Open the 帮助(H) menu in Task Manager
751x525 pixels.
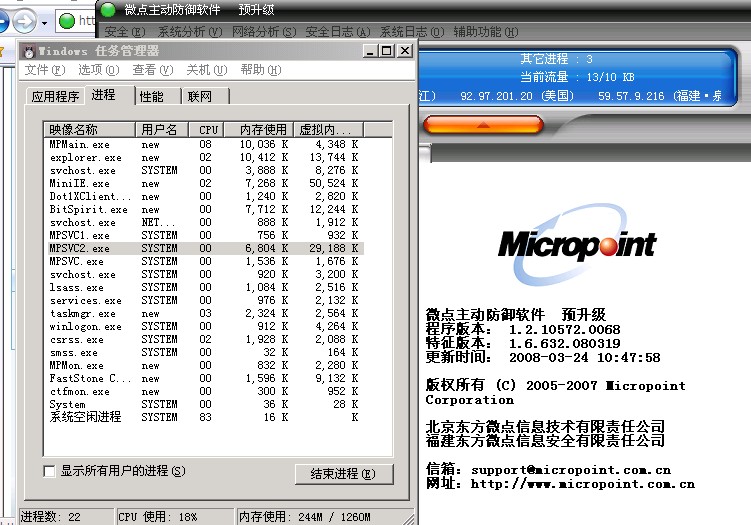click(261, 70)
